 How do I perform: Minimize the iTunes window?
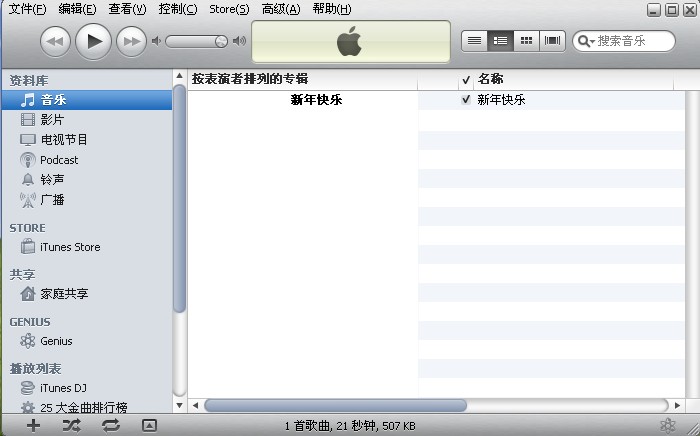coord(654,10)
